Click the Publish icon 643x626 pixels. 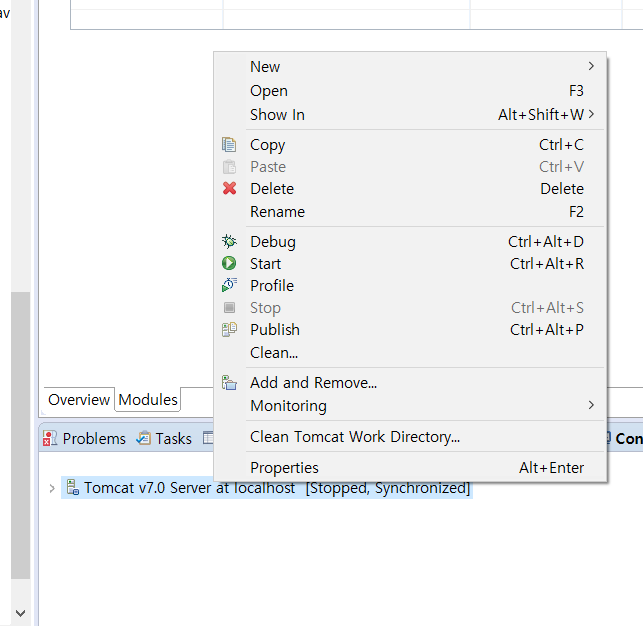[229, 330]
